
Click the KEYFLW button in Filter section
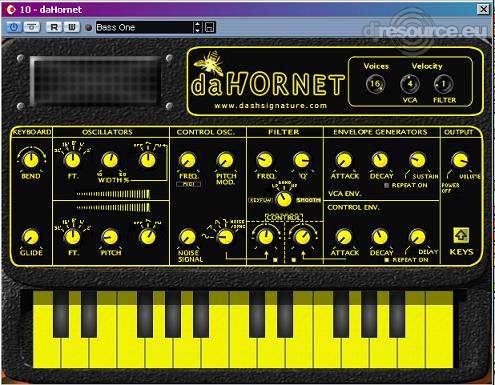261,200
